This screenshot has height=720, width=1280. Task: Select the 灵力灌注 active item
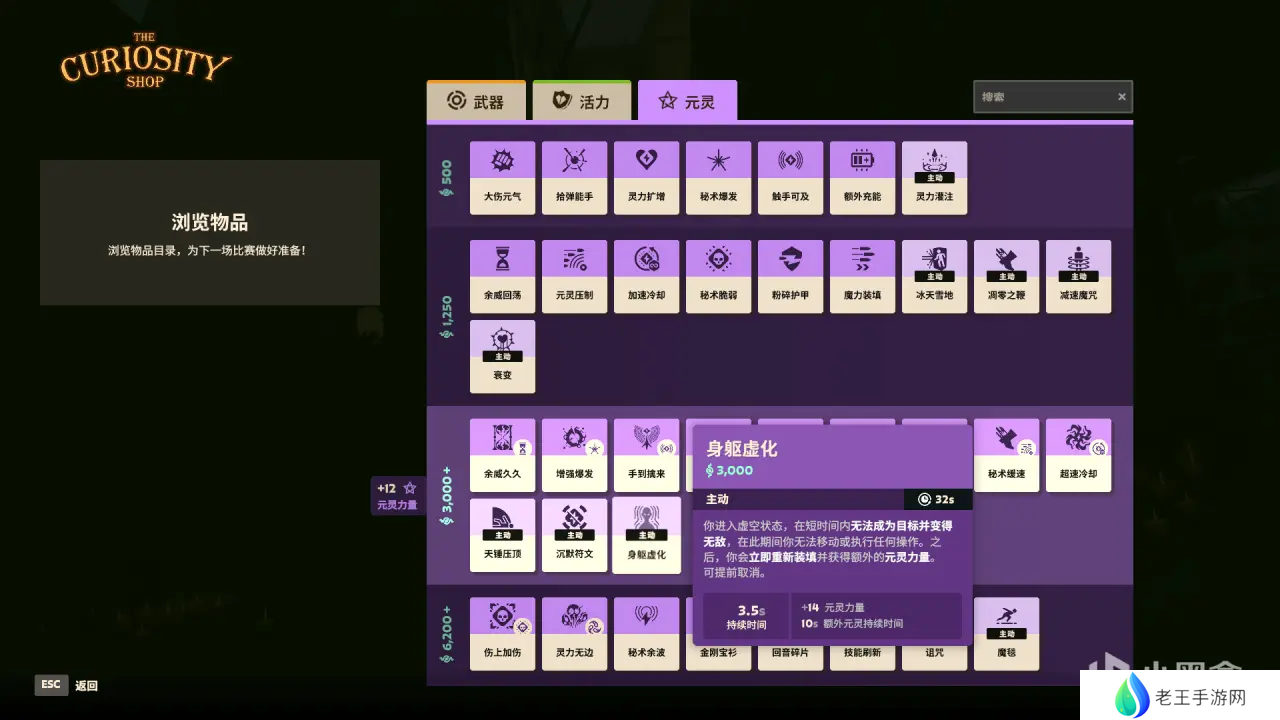pos(934,177)
